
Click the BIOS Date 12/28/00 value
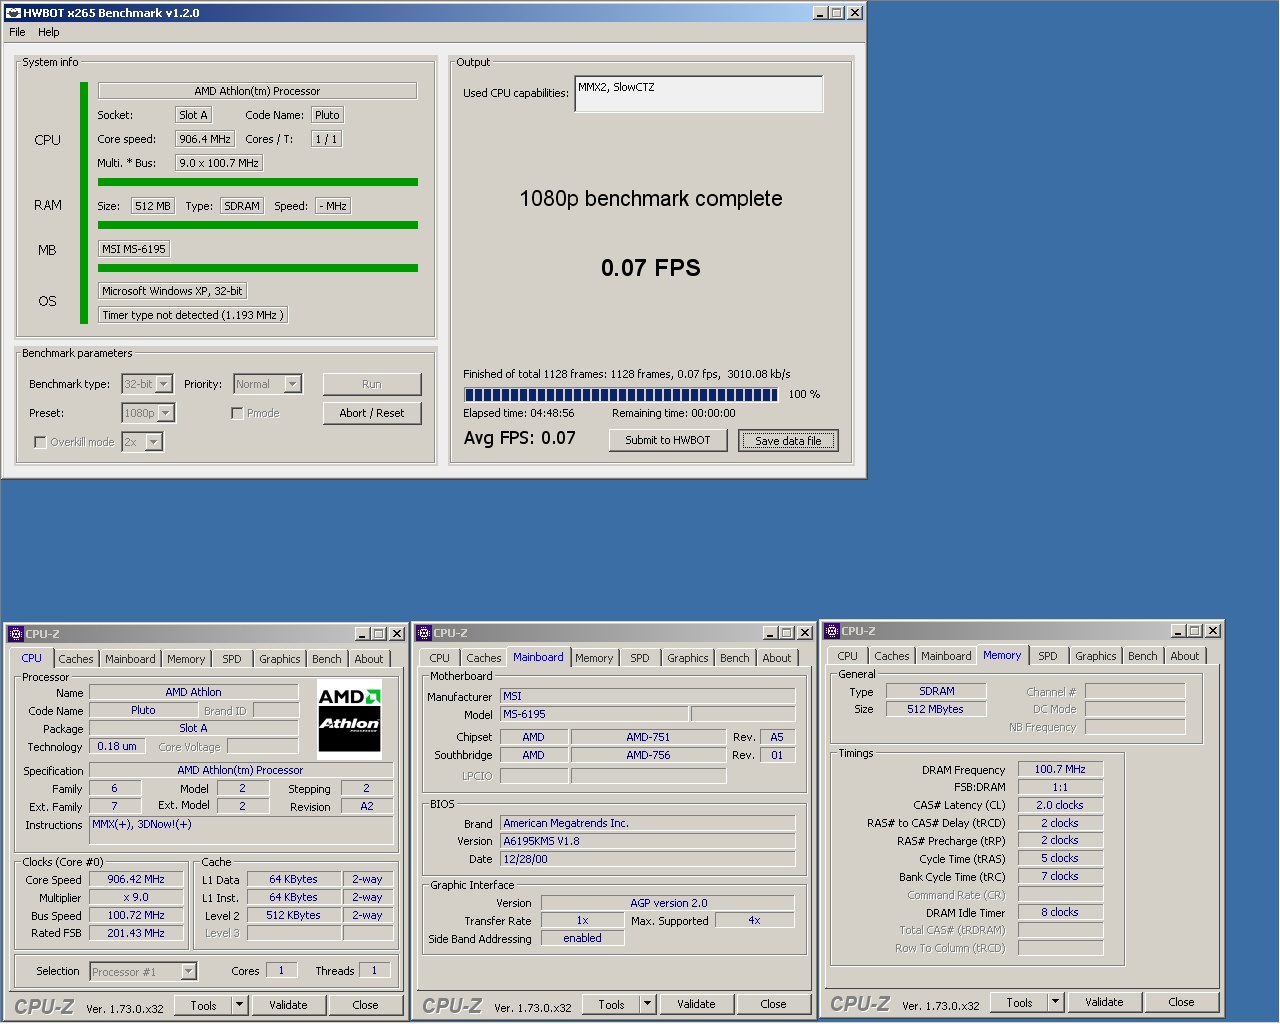click(647, 859)
